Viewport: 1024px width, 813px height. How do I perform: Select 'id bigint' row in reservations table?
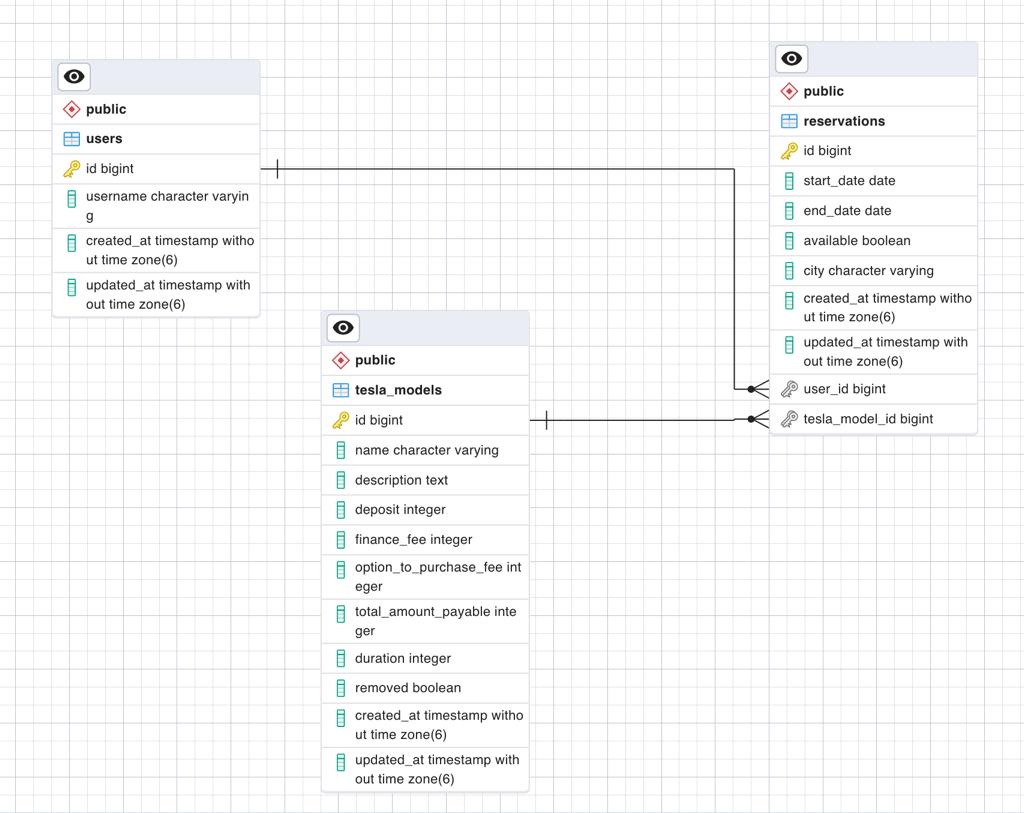click(874, 151)
